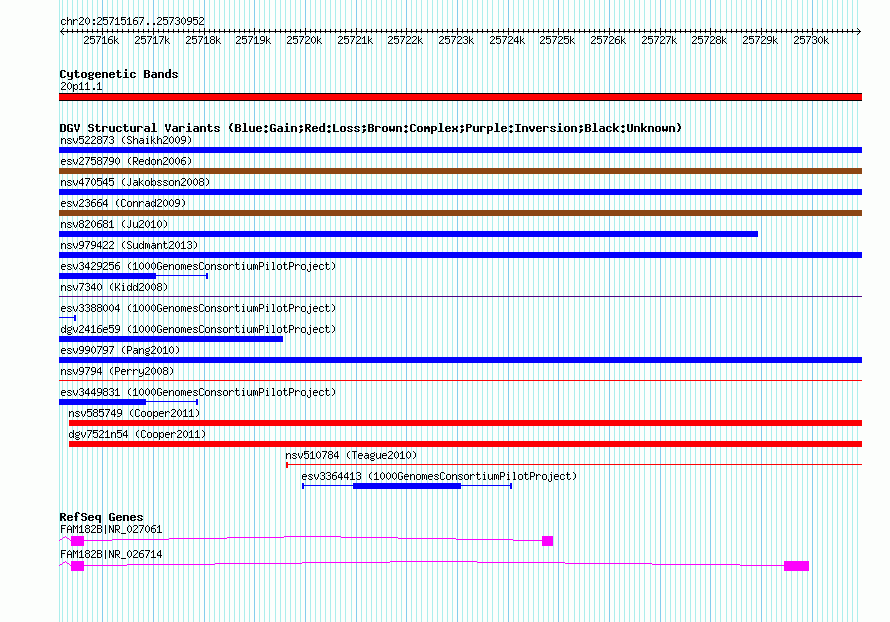
Task: Open the dgv7521n54 (Cooper2011) label
Action: point(137,434)
